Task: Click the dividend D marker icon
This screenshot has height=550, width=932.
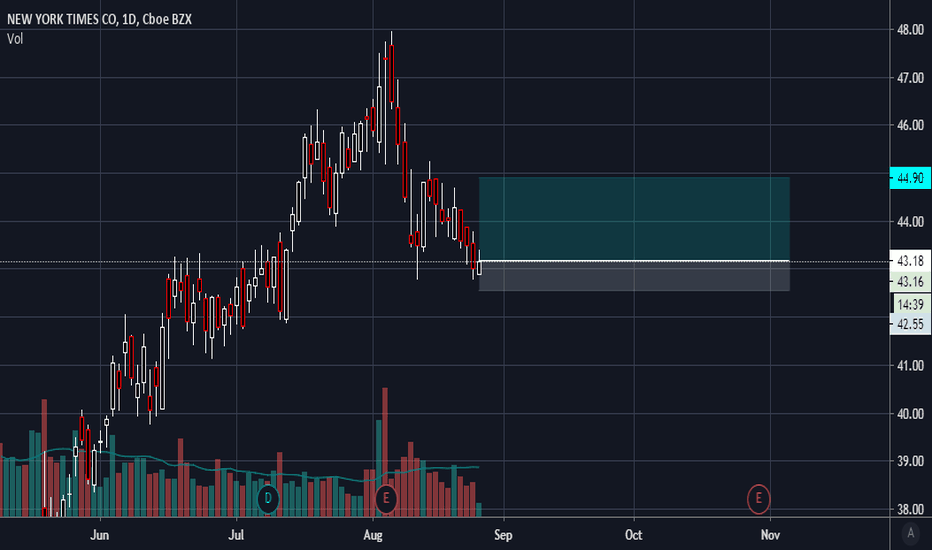Action: pyautogui.click(x=268, y=498)
